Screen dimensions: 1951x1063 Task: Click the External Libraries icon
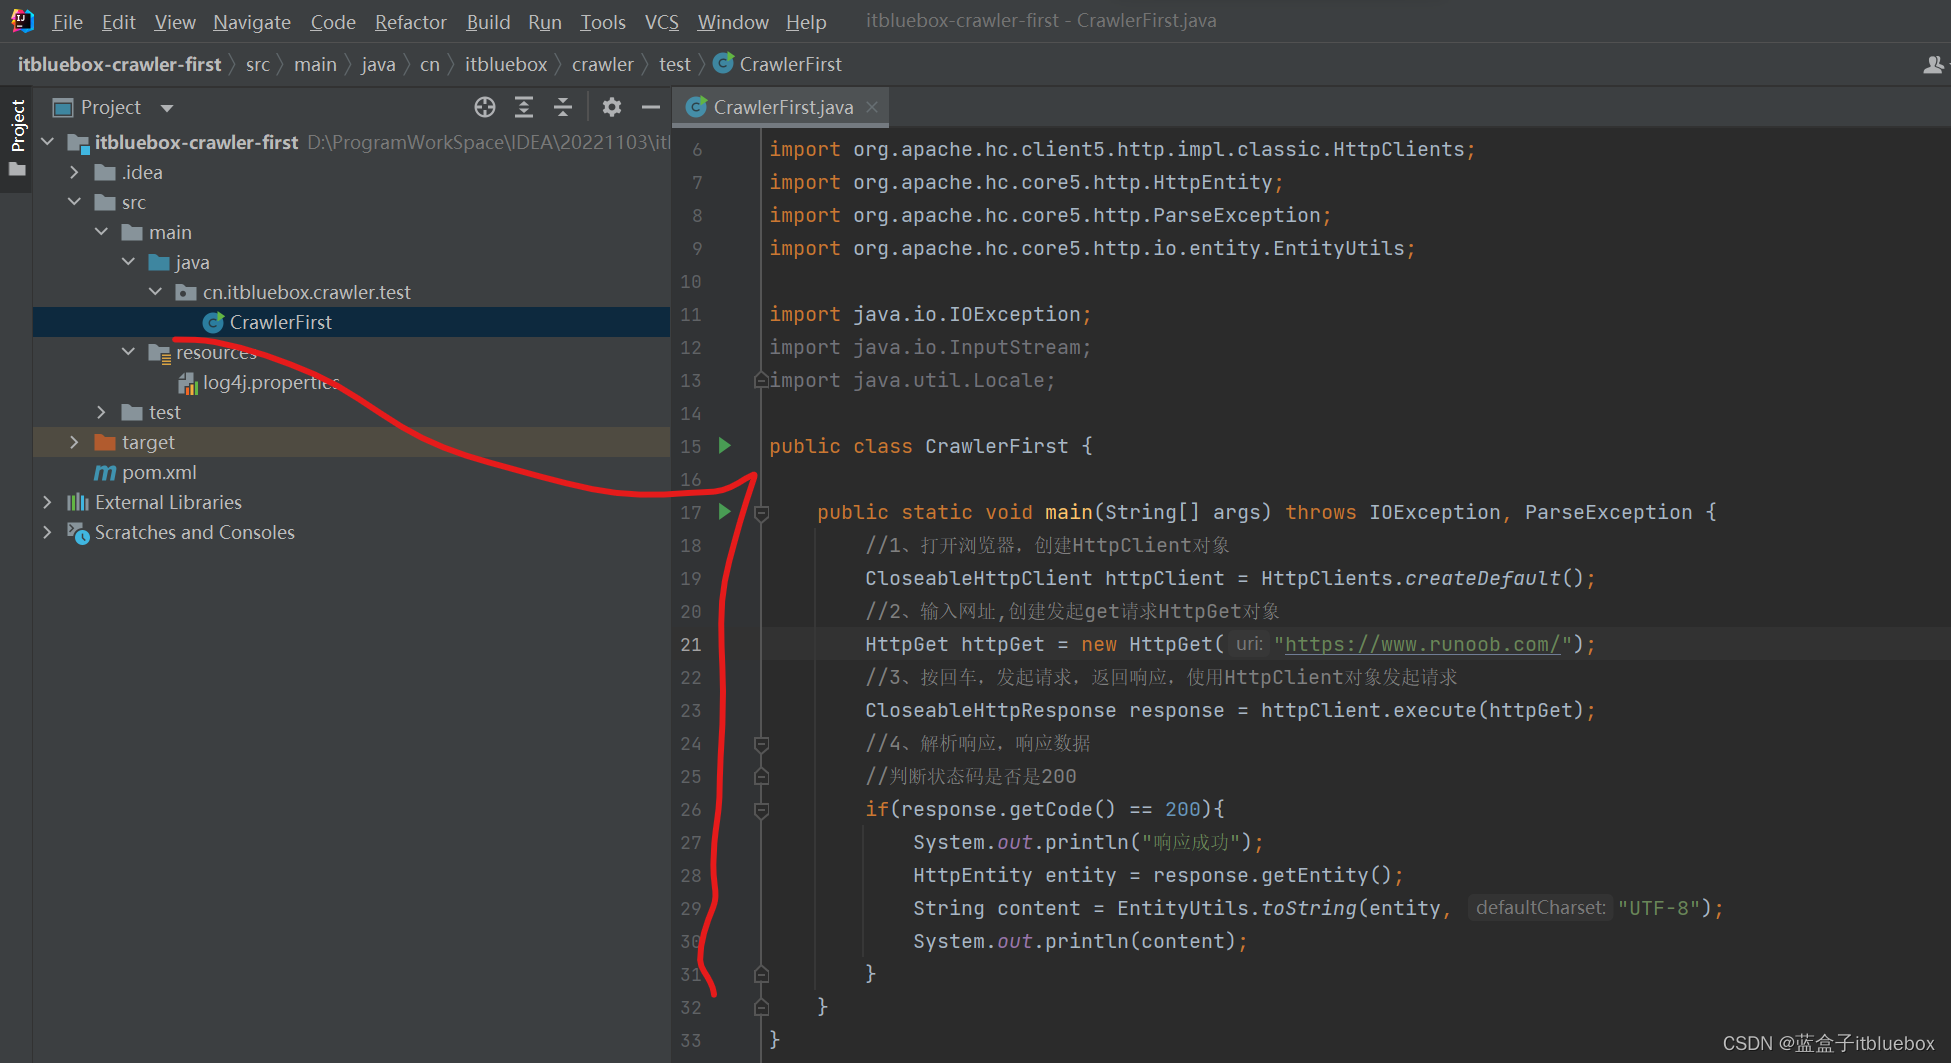pos(78,502)
